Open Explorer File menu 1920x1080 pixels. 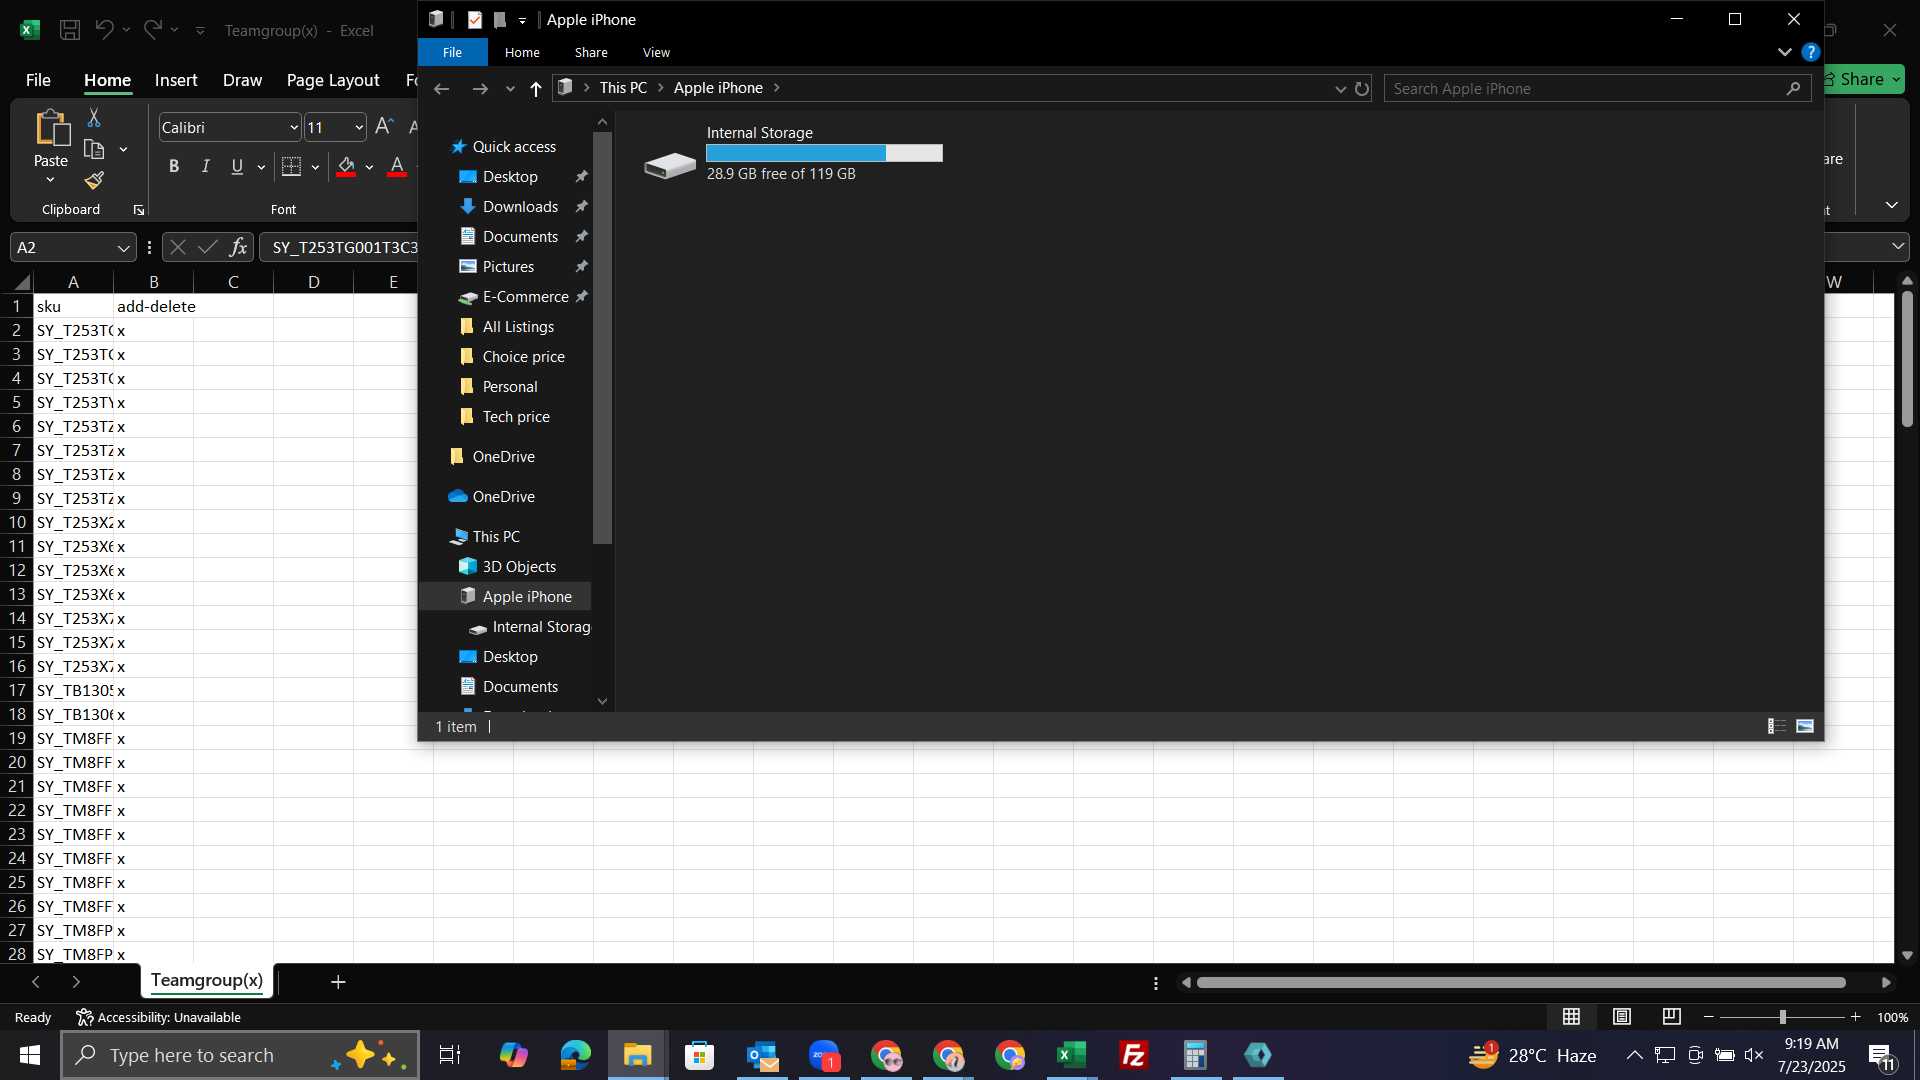pos(452,52)
